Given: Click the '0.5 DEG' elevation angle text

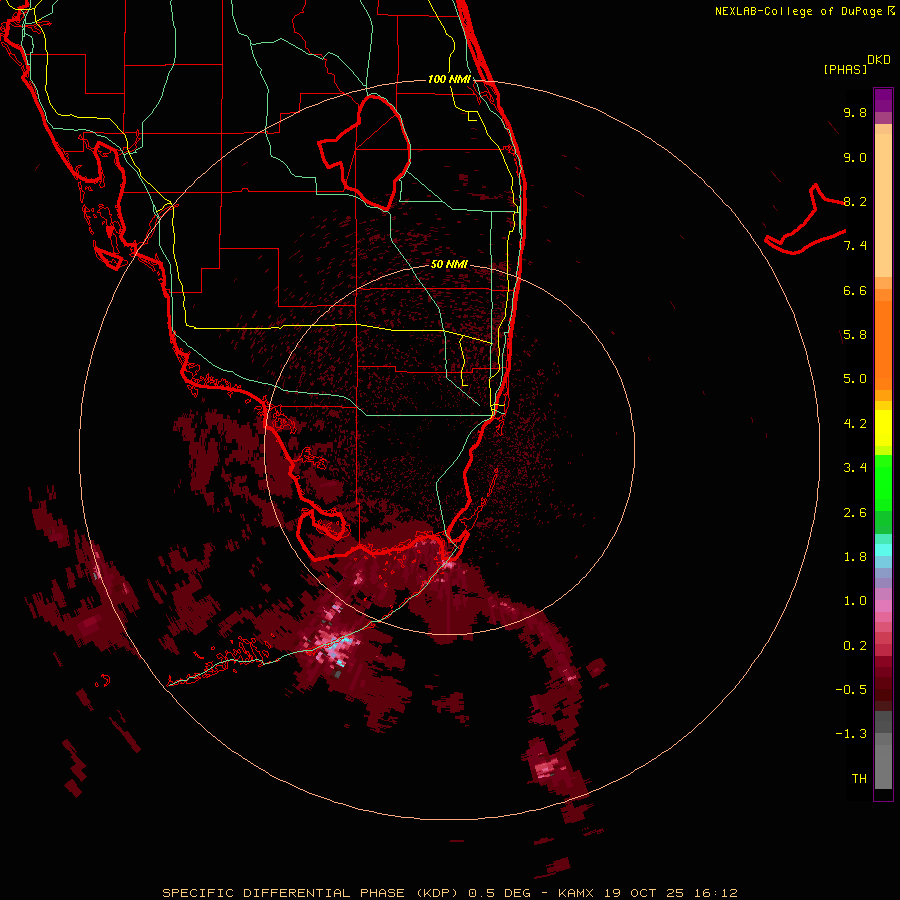Looking at the screenshot, I should [x=499, y=893].
